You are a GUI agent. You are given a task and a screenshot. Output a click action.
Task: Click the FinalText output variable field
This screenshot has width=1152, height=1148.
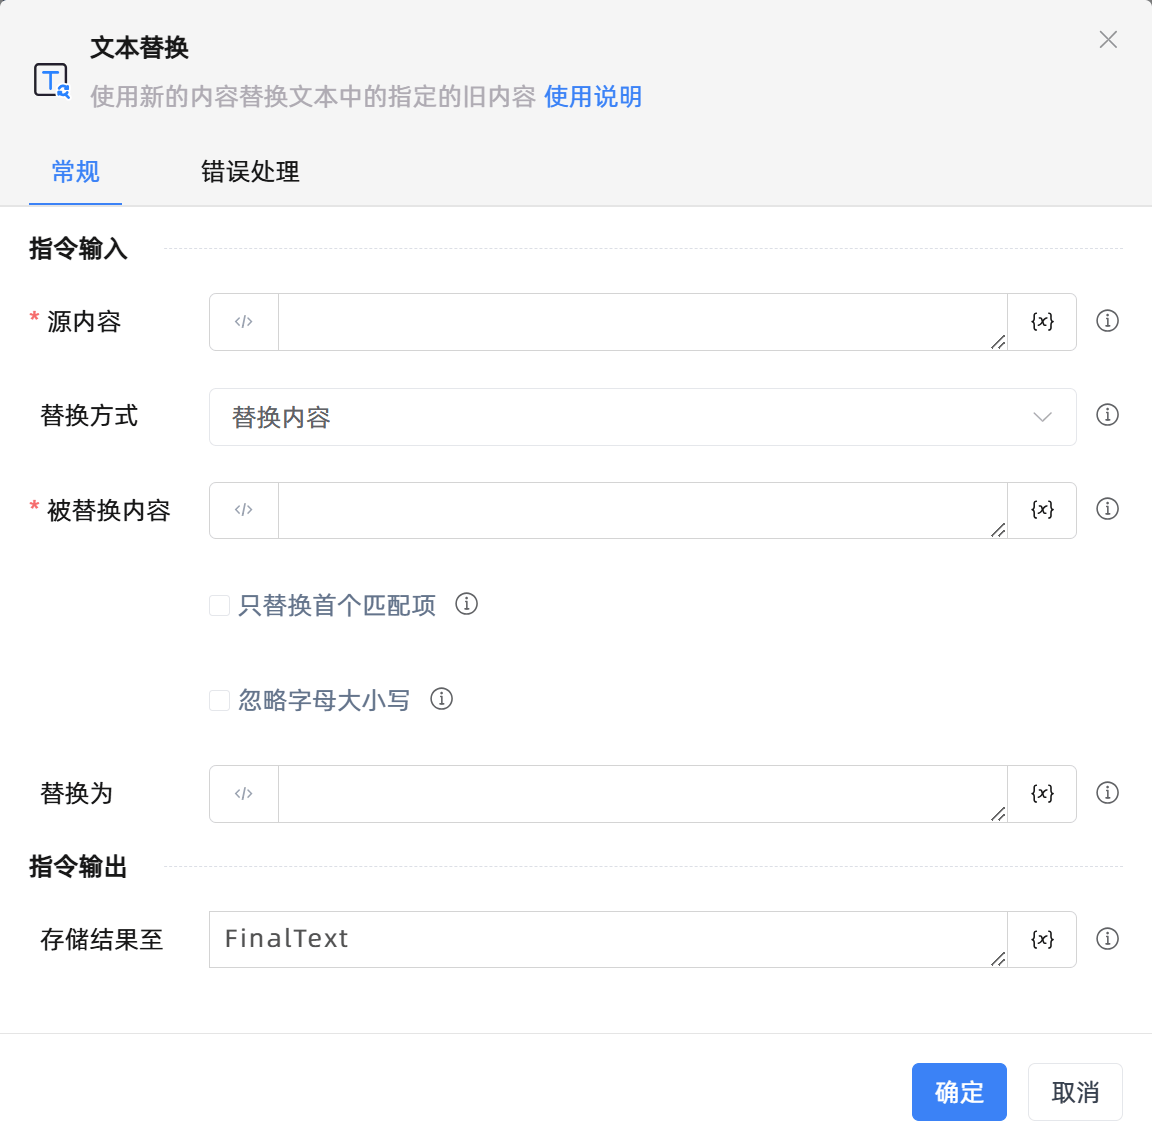pyautogui.click(x=606, y=940)
